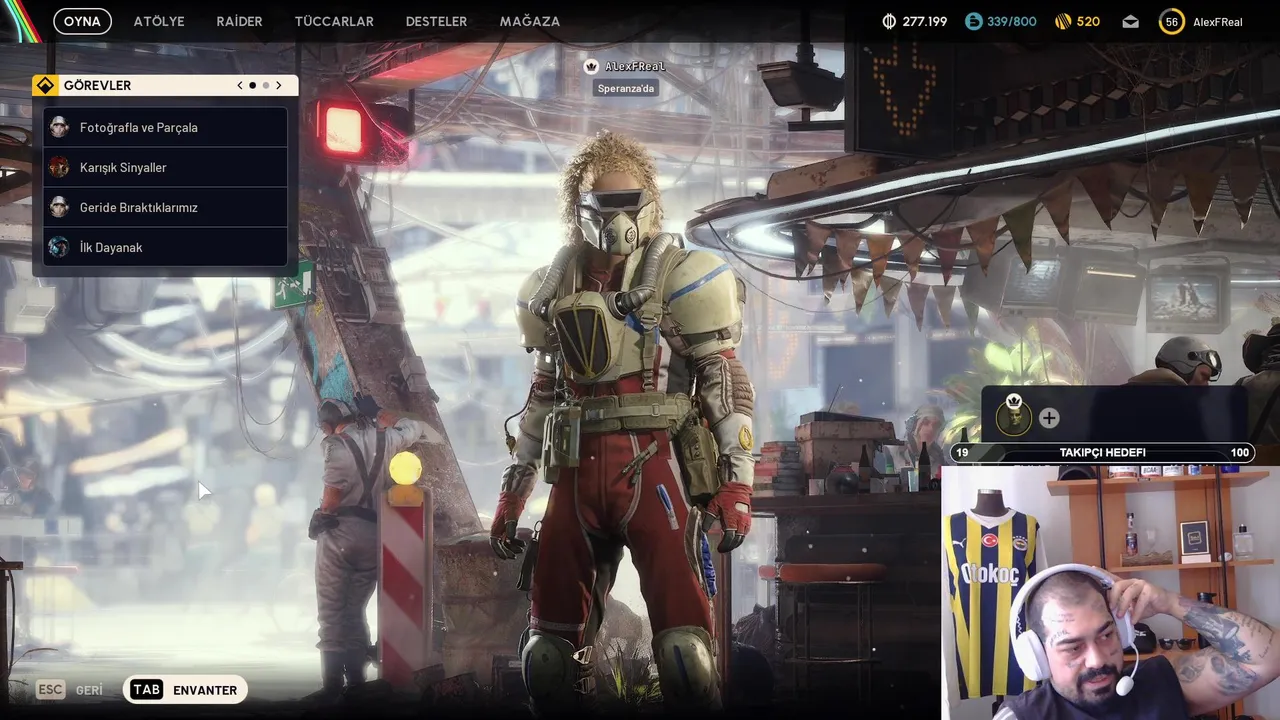1280x720 pixels.
Task: Click the blue token icon next to 339/800
Action: (x=973, y=21)
